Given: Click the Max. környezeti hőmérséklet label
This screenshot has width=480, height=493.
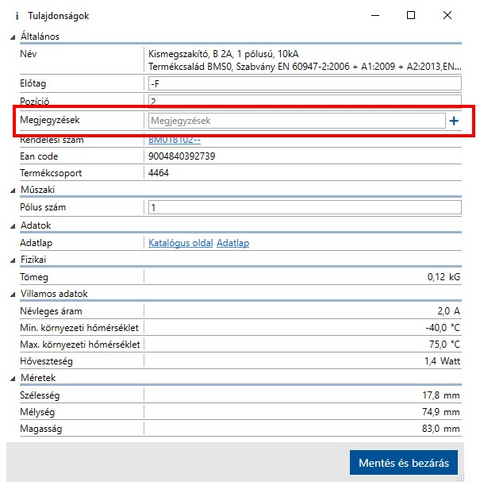Looking at the screenshot, I should 80,344.
